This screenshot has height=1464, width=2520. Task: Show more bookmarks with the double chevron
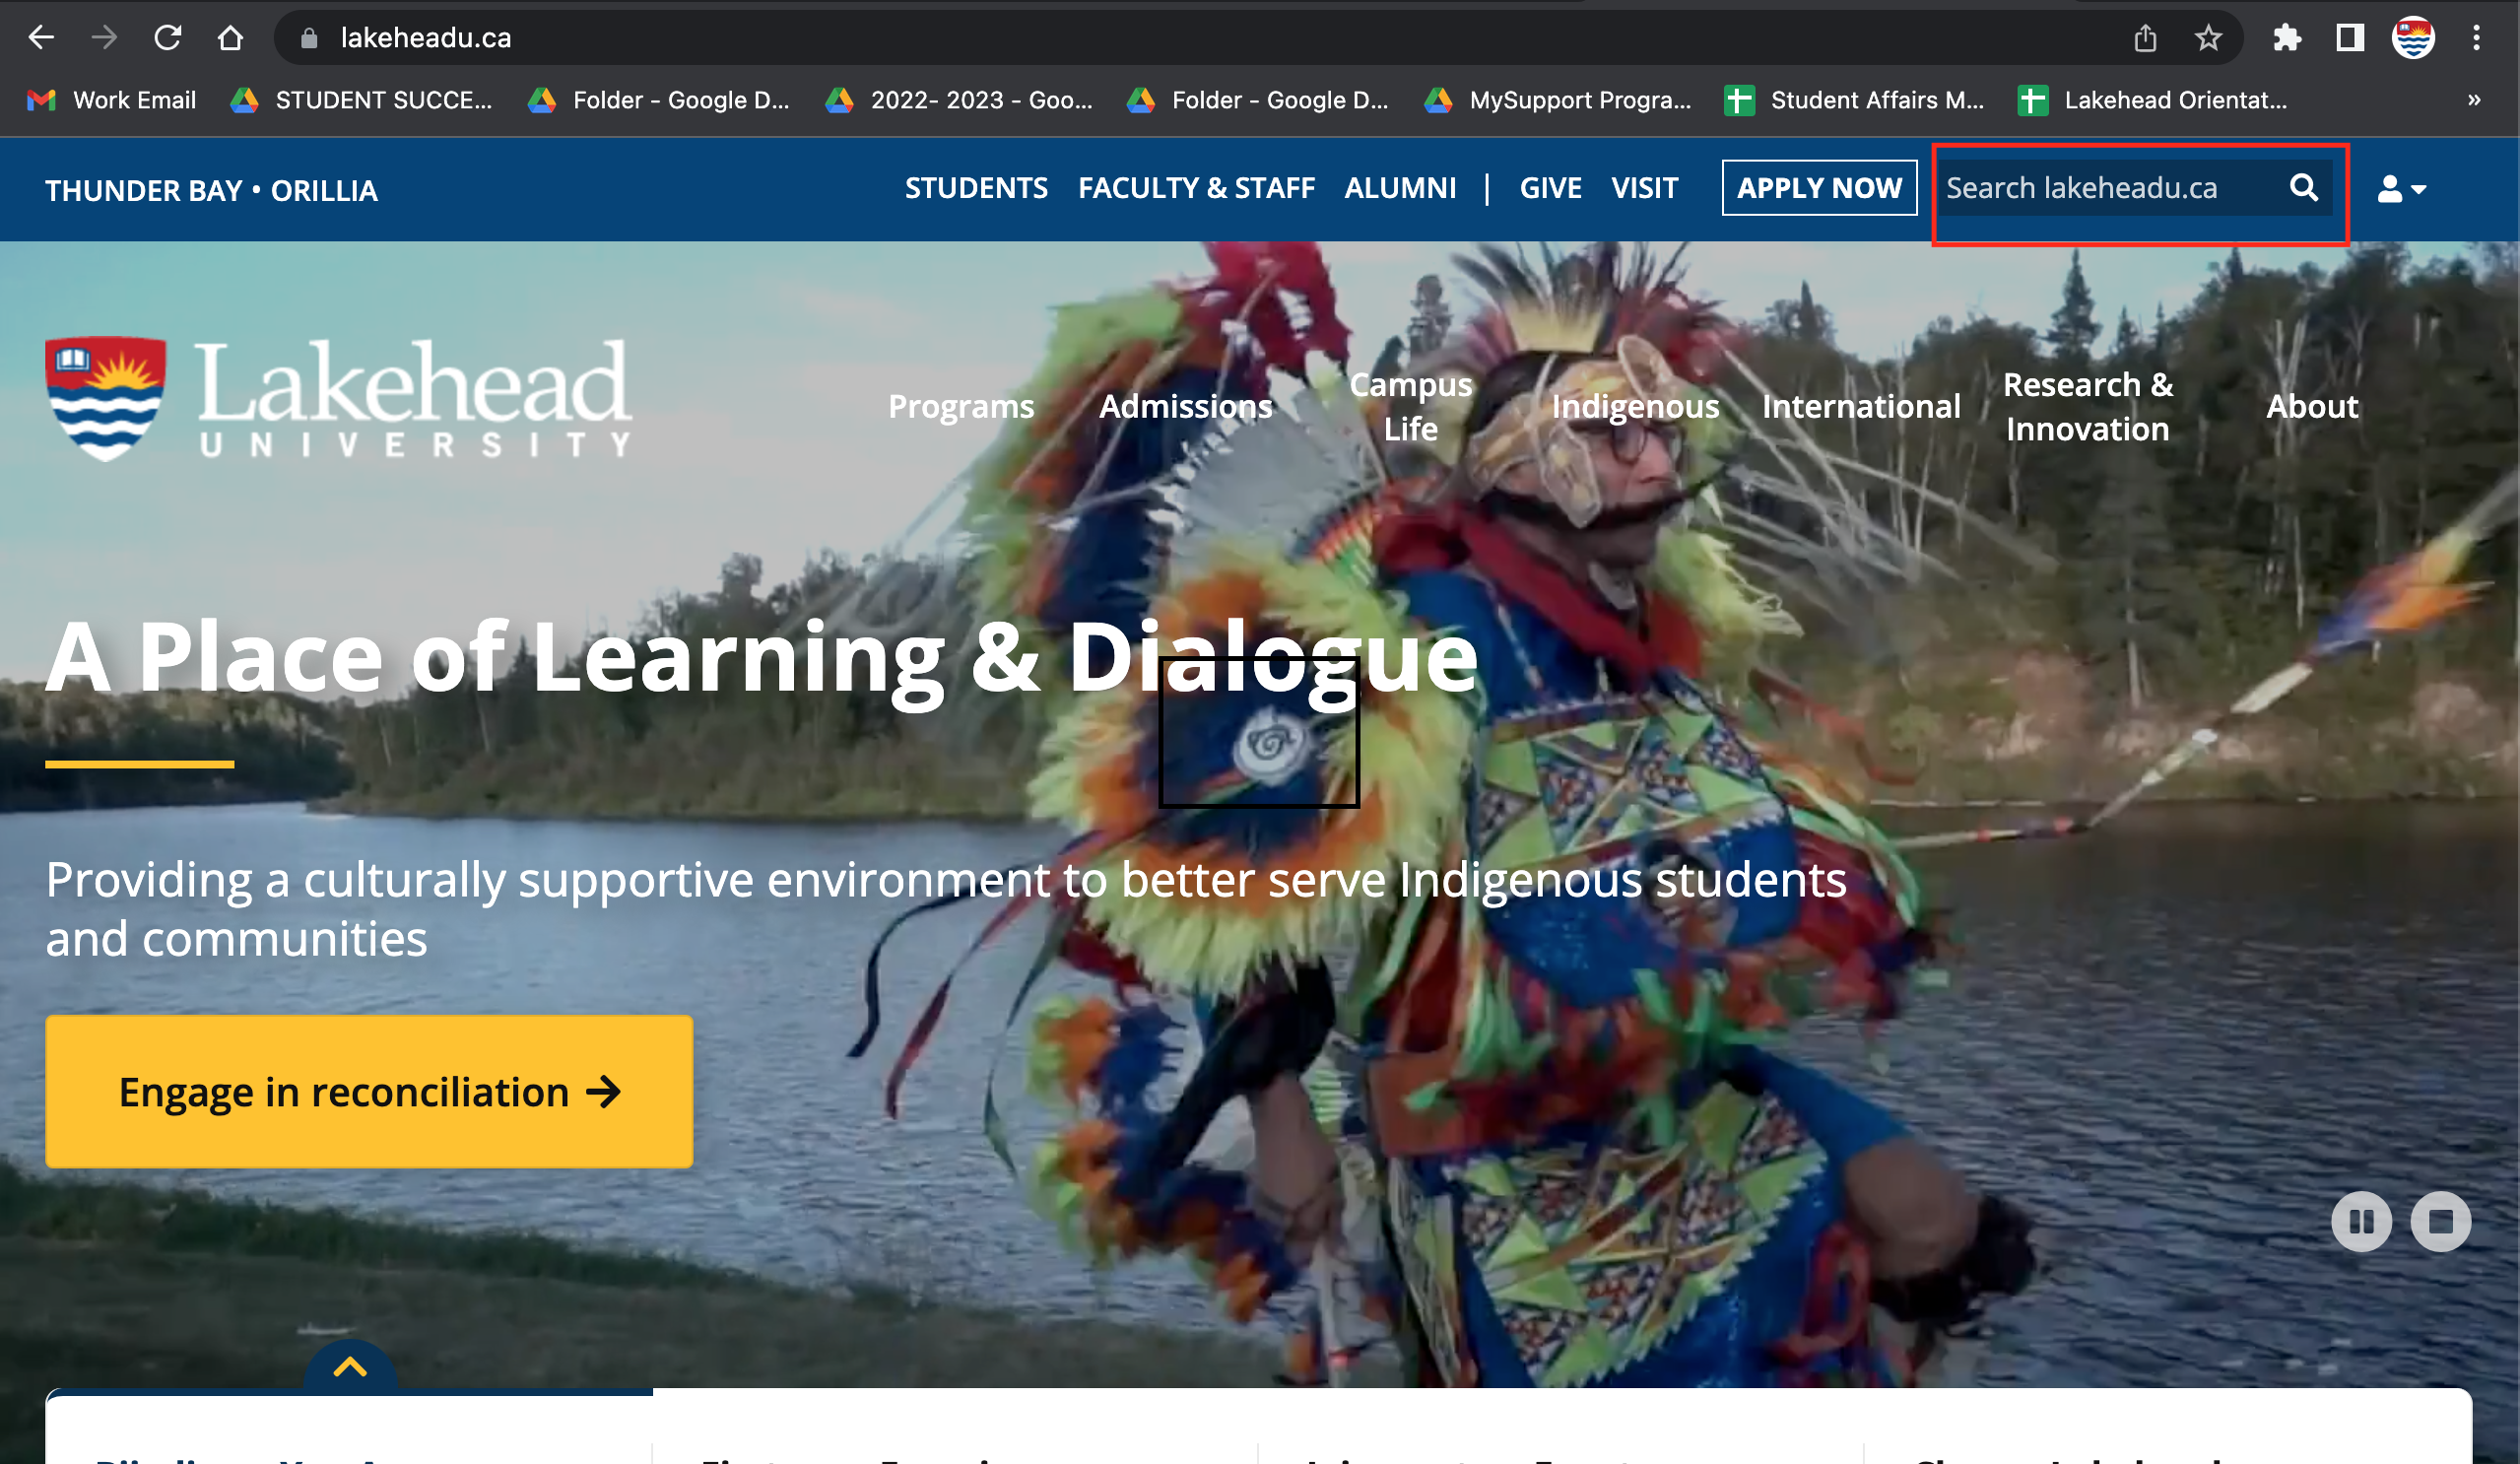(x=2474, y=100)
